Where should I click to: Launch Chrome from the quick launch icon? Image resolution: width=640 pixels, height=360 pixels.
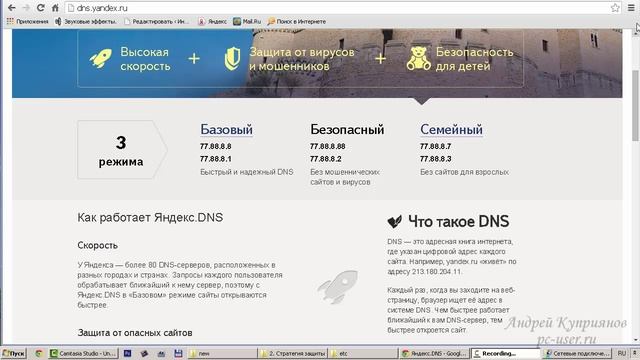point(39,353)
